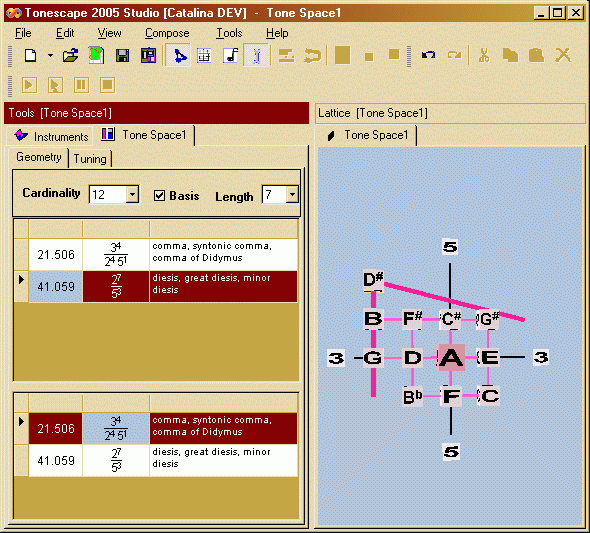Click play-from-cursor icon
The image size is (590, 533).
pyautogui.click(x=55, y=85)
